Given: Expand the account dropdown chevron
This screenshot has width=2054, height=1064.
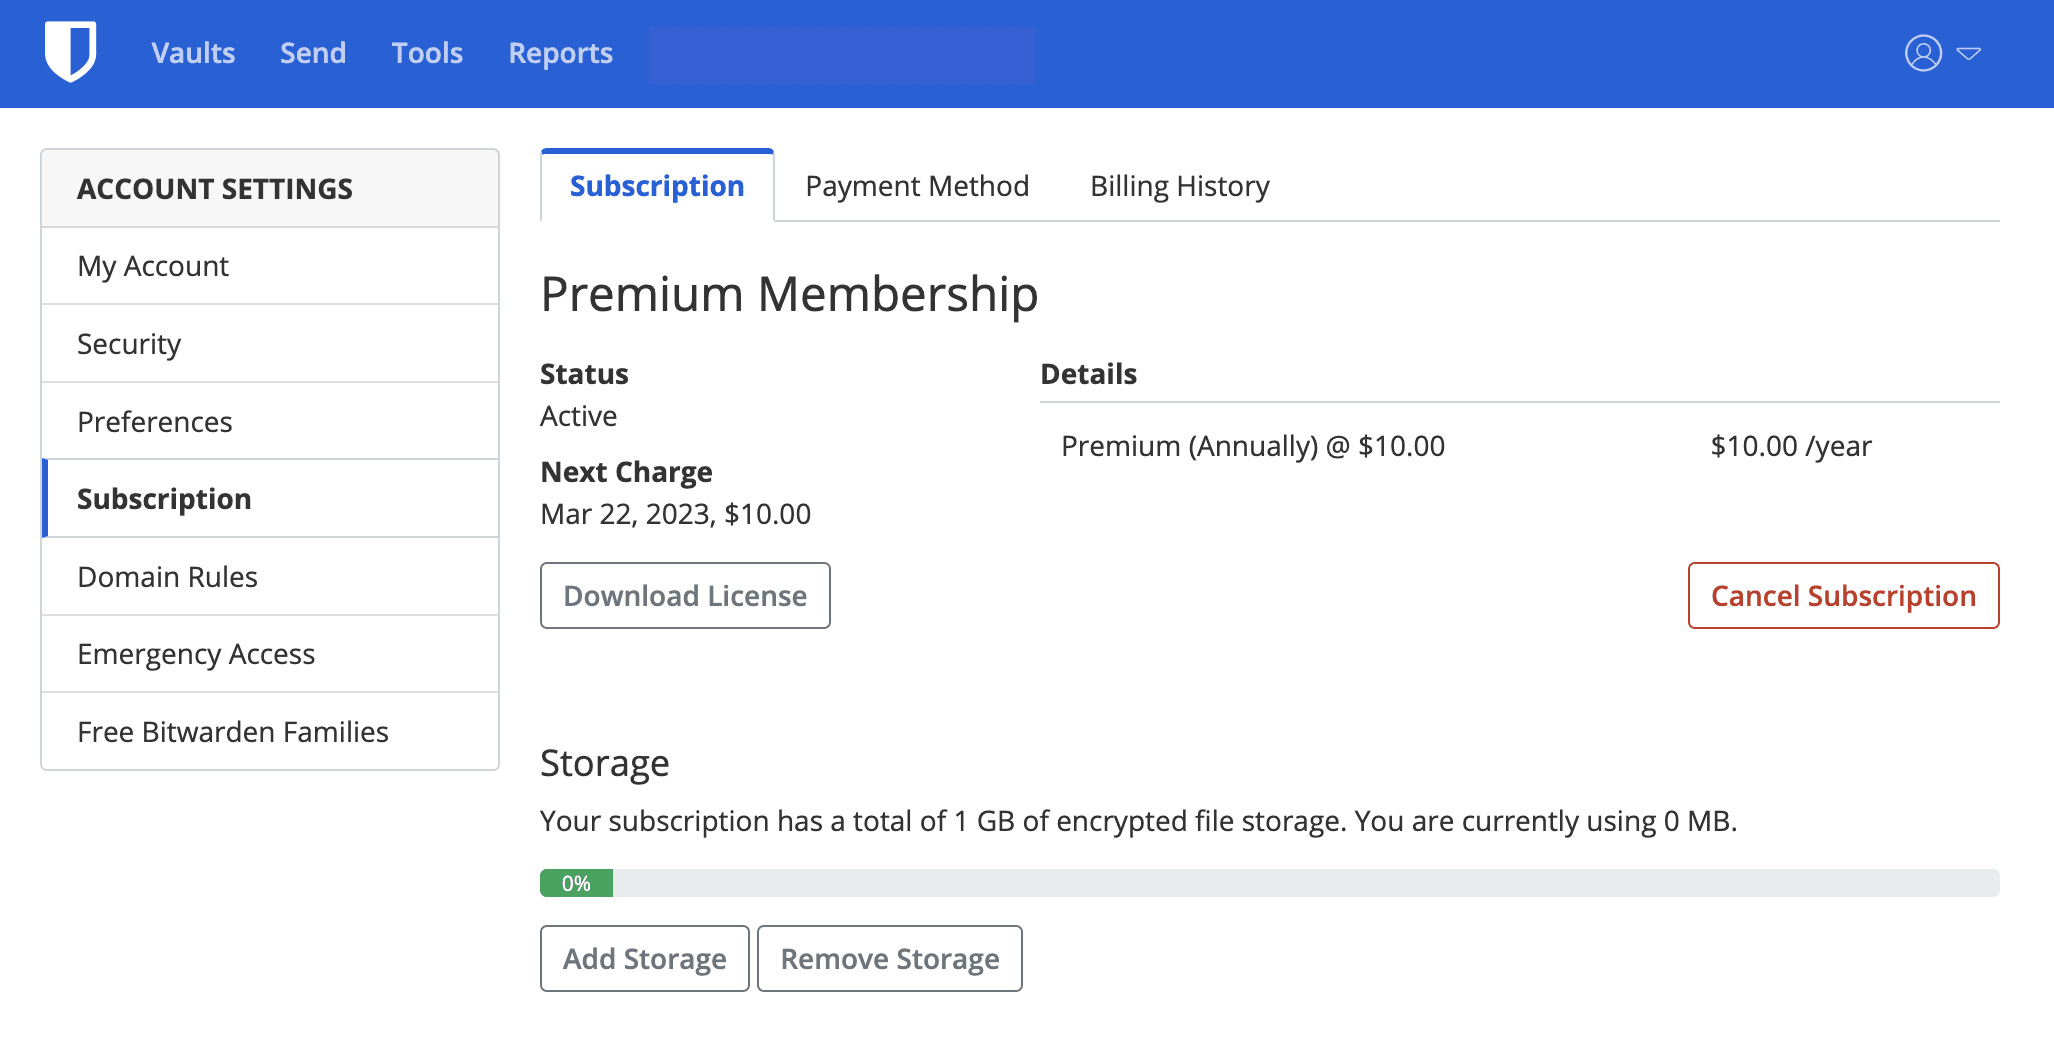Looking at the screenshot, I should click(1968, 55).
